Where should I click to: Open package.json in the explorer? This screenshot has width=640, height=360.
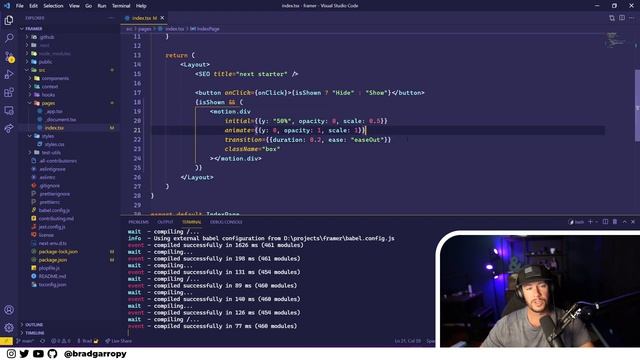pos(53,260)
